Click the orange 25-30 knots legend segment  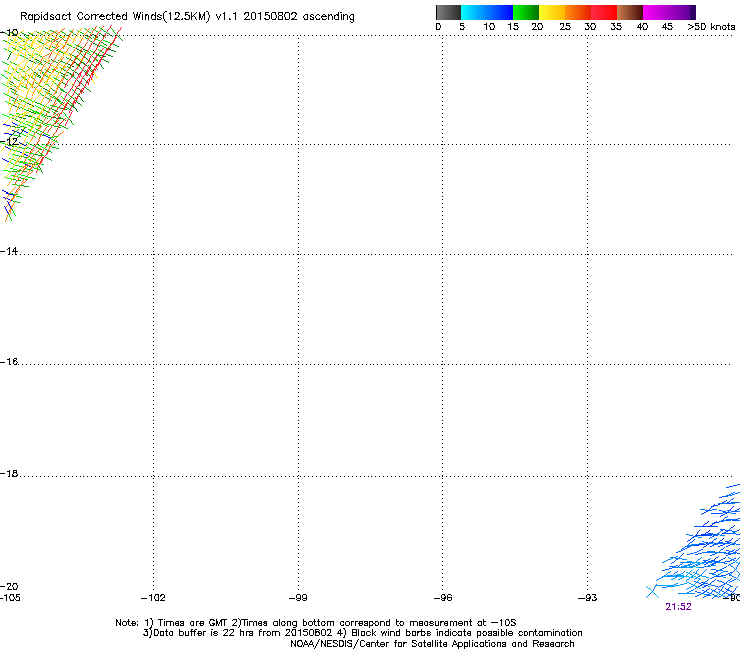click(x=578, y=12)
